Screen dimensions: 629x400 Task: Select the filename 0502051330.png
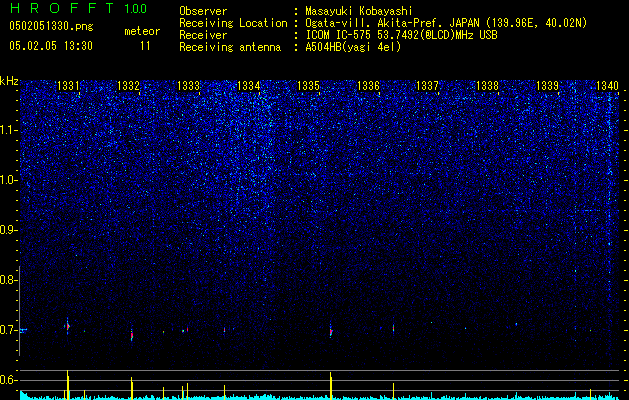click(x=51, y=27)
